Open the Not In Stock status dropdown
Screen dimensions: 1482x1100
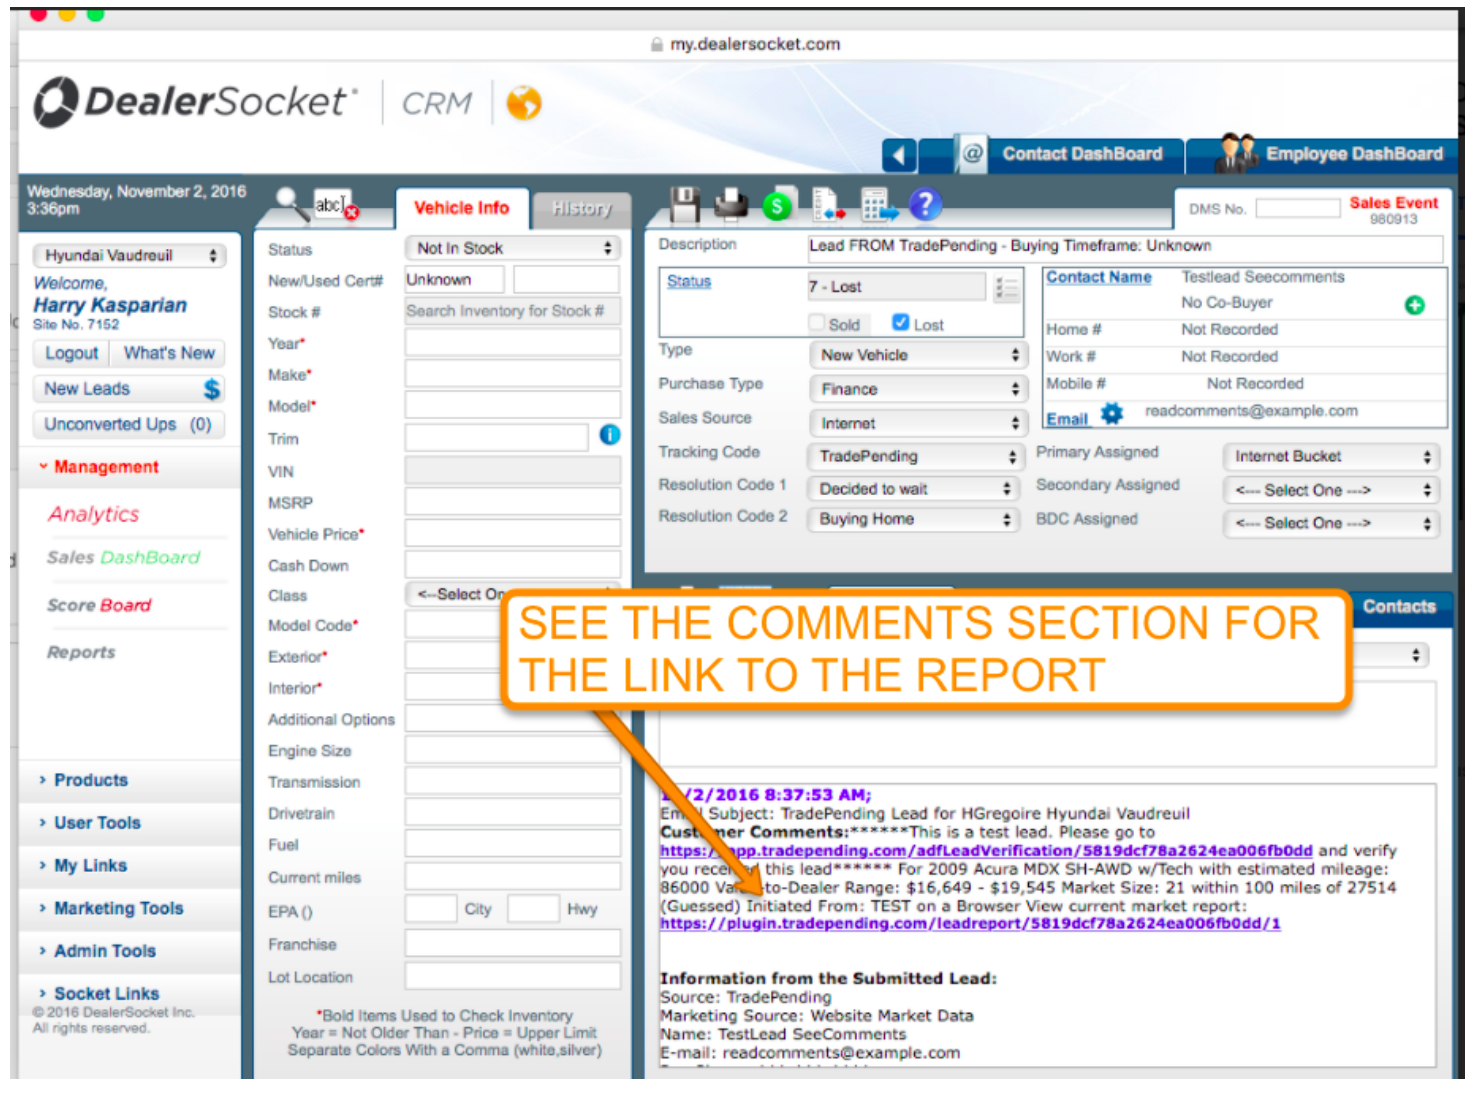[513, 248]
